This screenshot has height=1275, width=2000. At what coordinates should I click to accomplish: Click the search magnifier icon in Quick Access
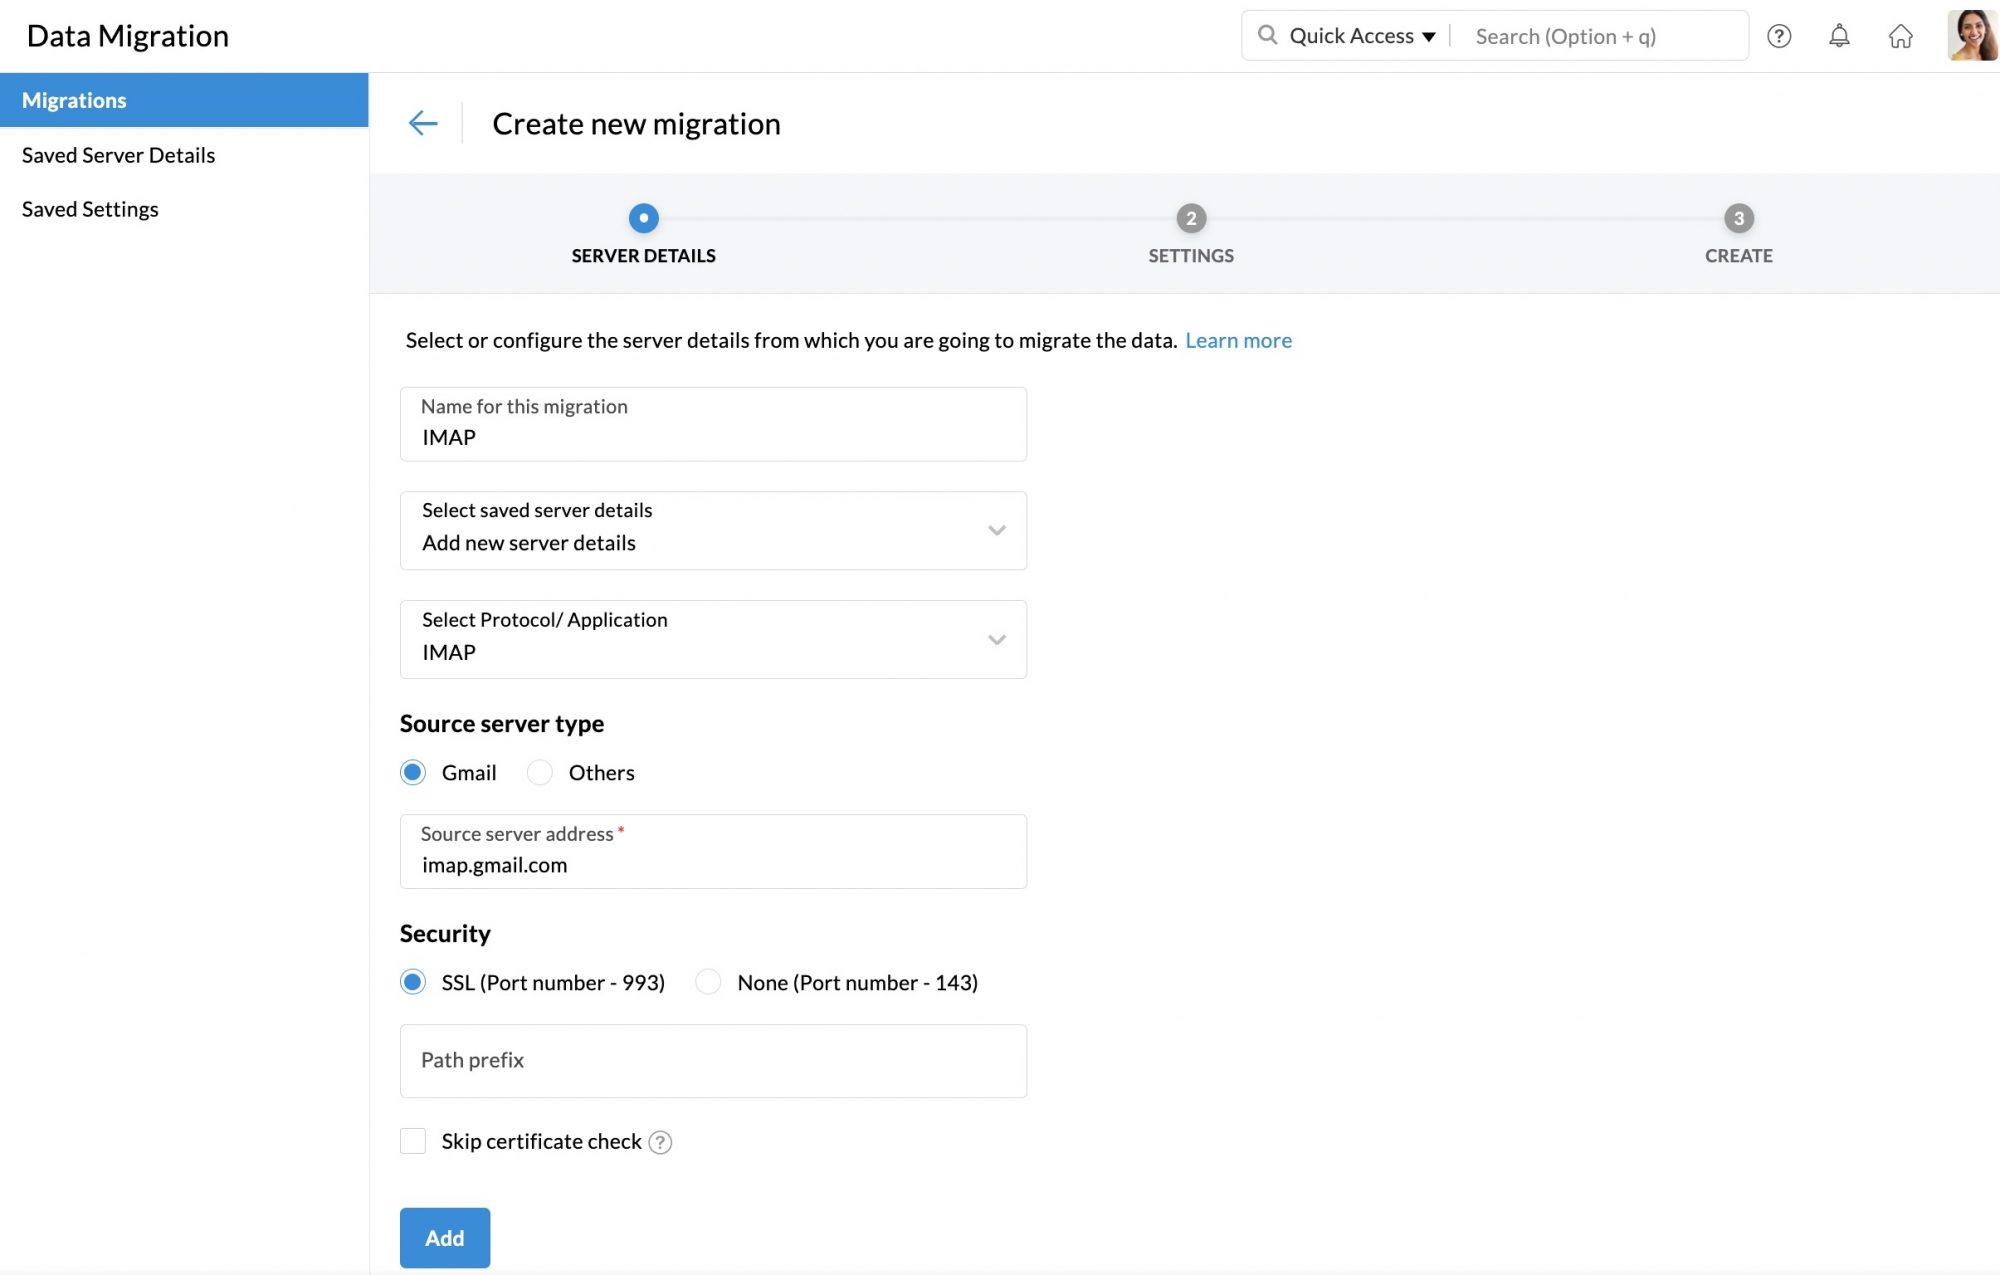pyautogui.click(x=1267, y=34)
